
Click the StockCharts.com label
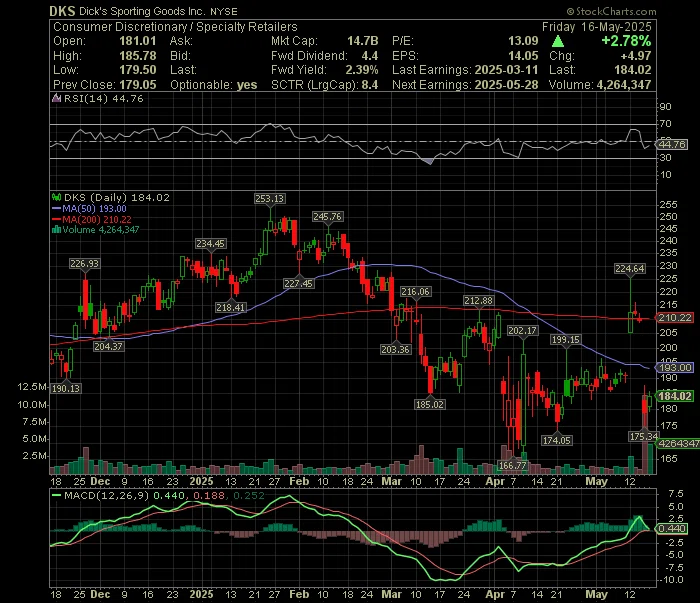pyautogui.click(x=612, y=11)
